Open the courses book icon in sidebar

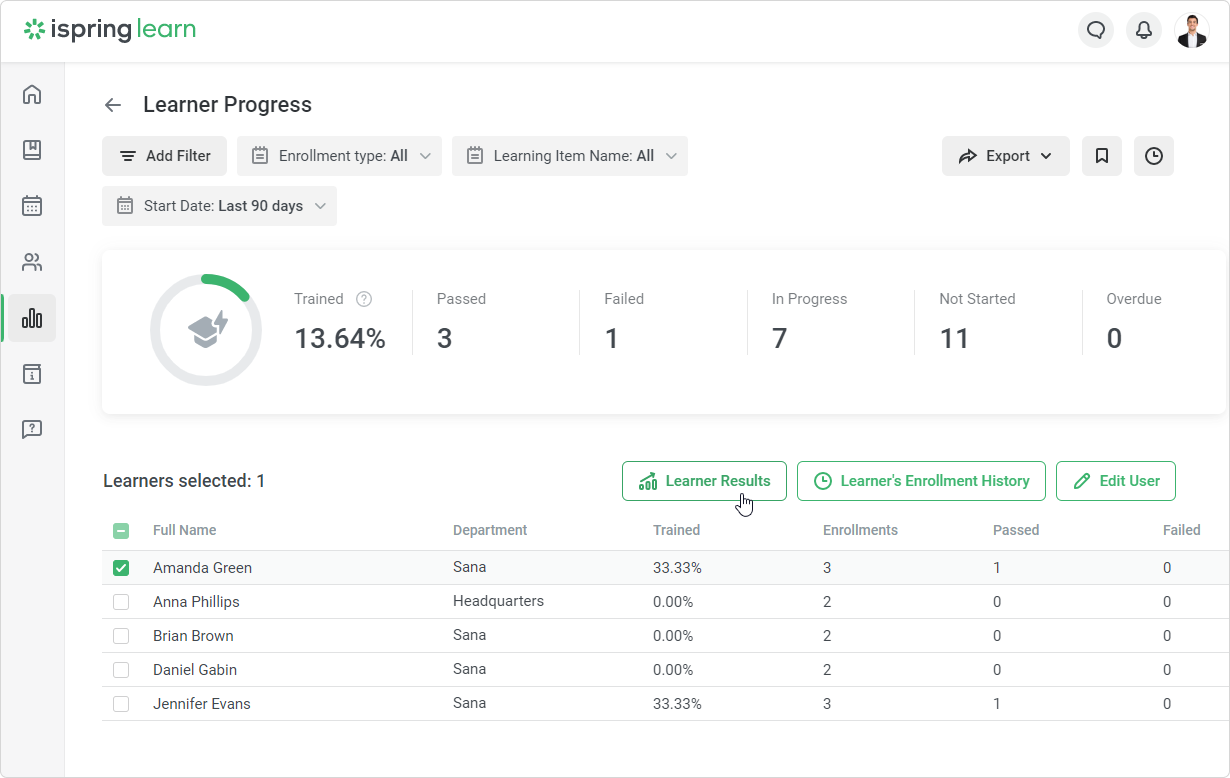point(32,150)
